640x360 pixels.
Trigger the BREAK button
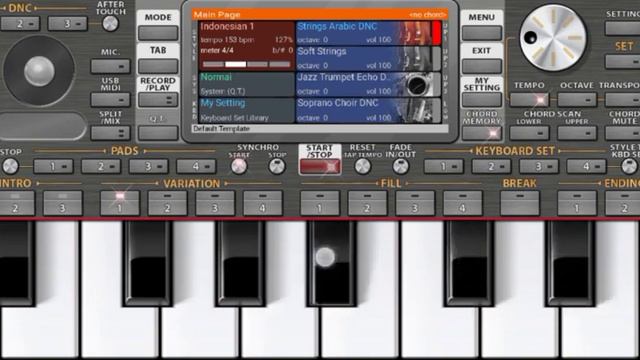pos(520,203)
